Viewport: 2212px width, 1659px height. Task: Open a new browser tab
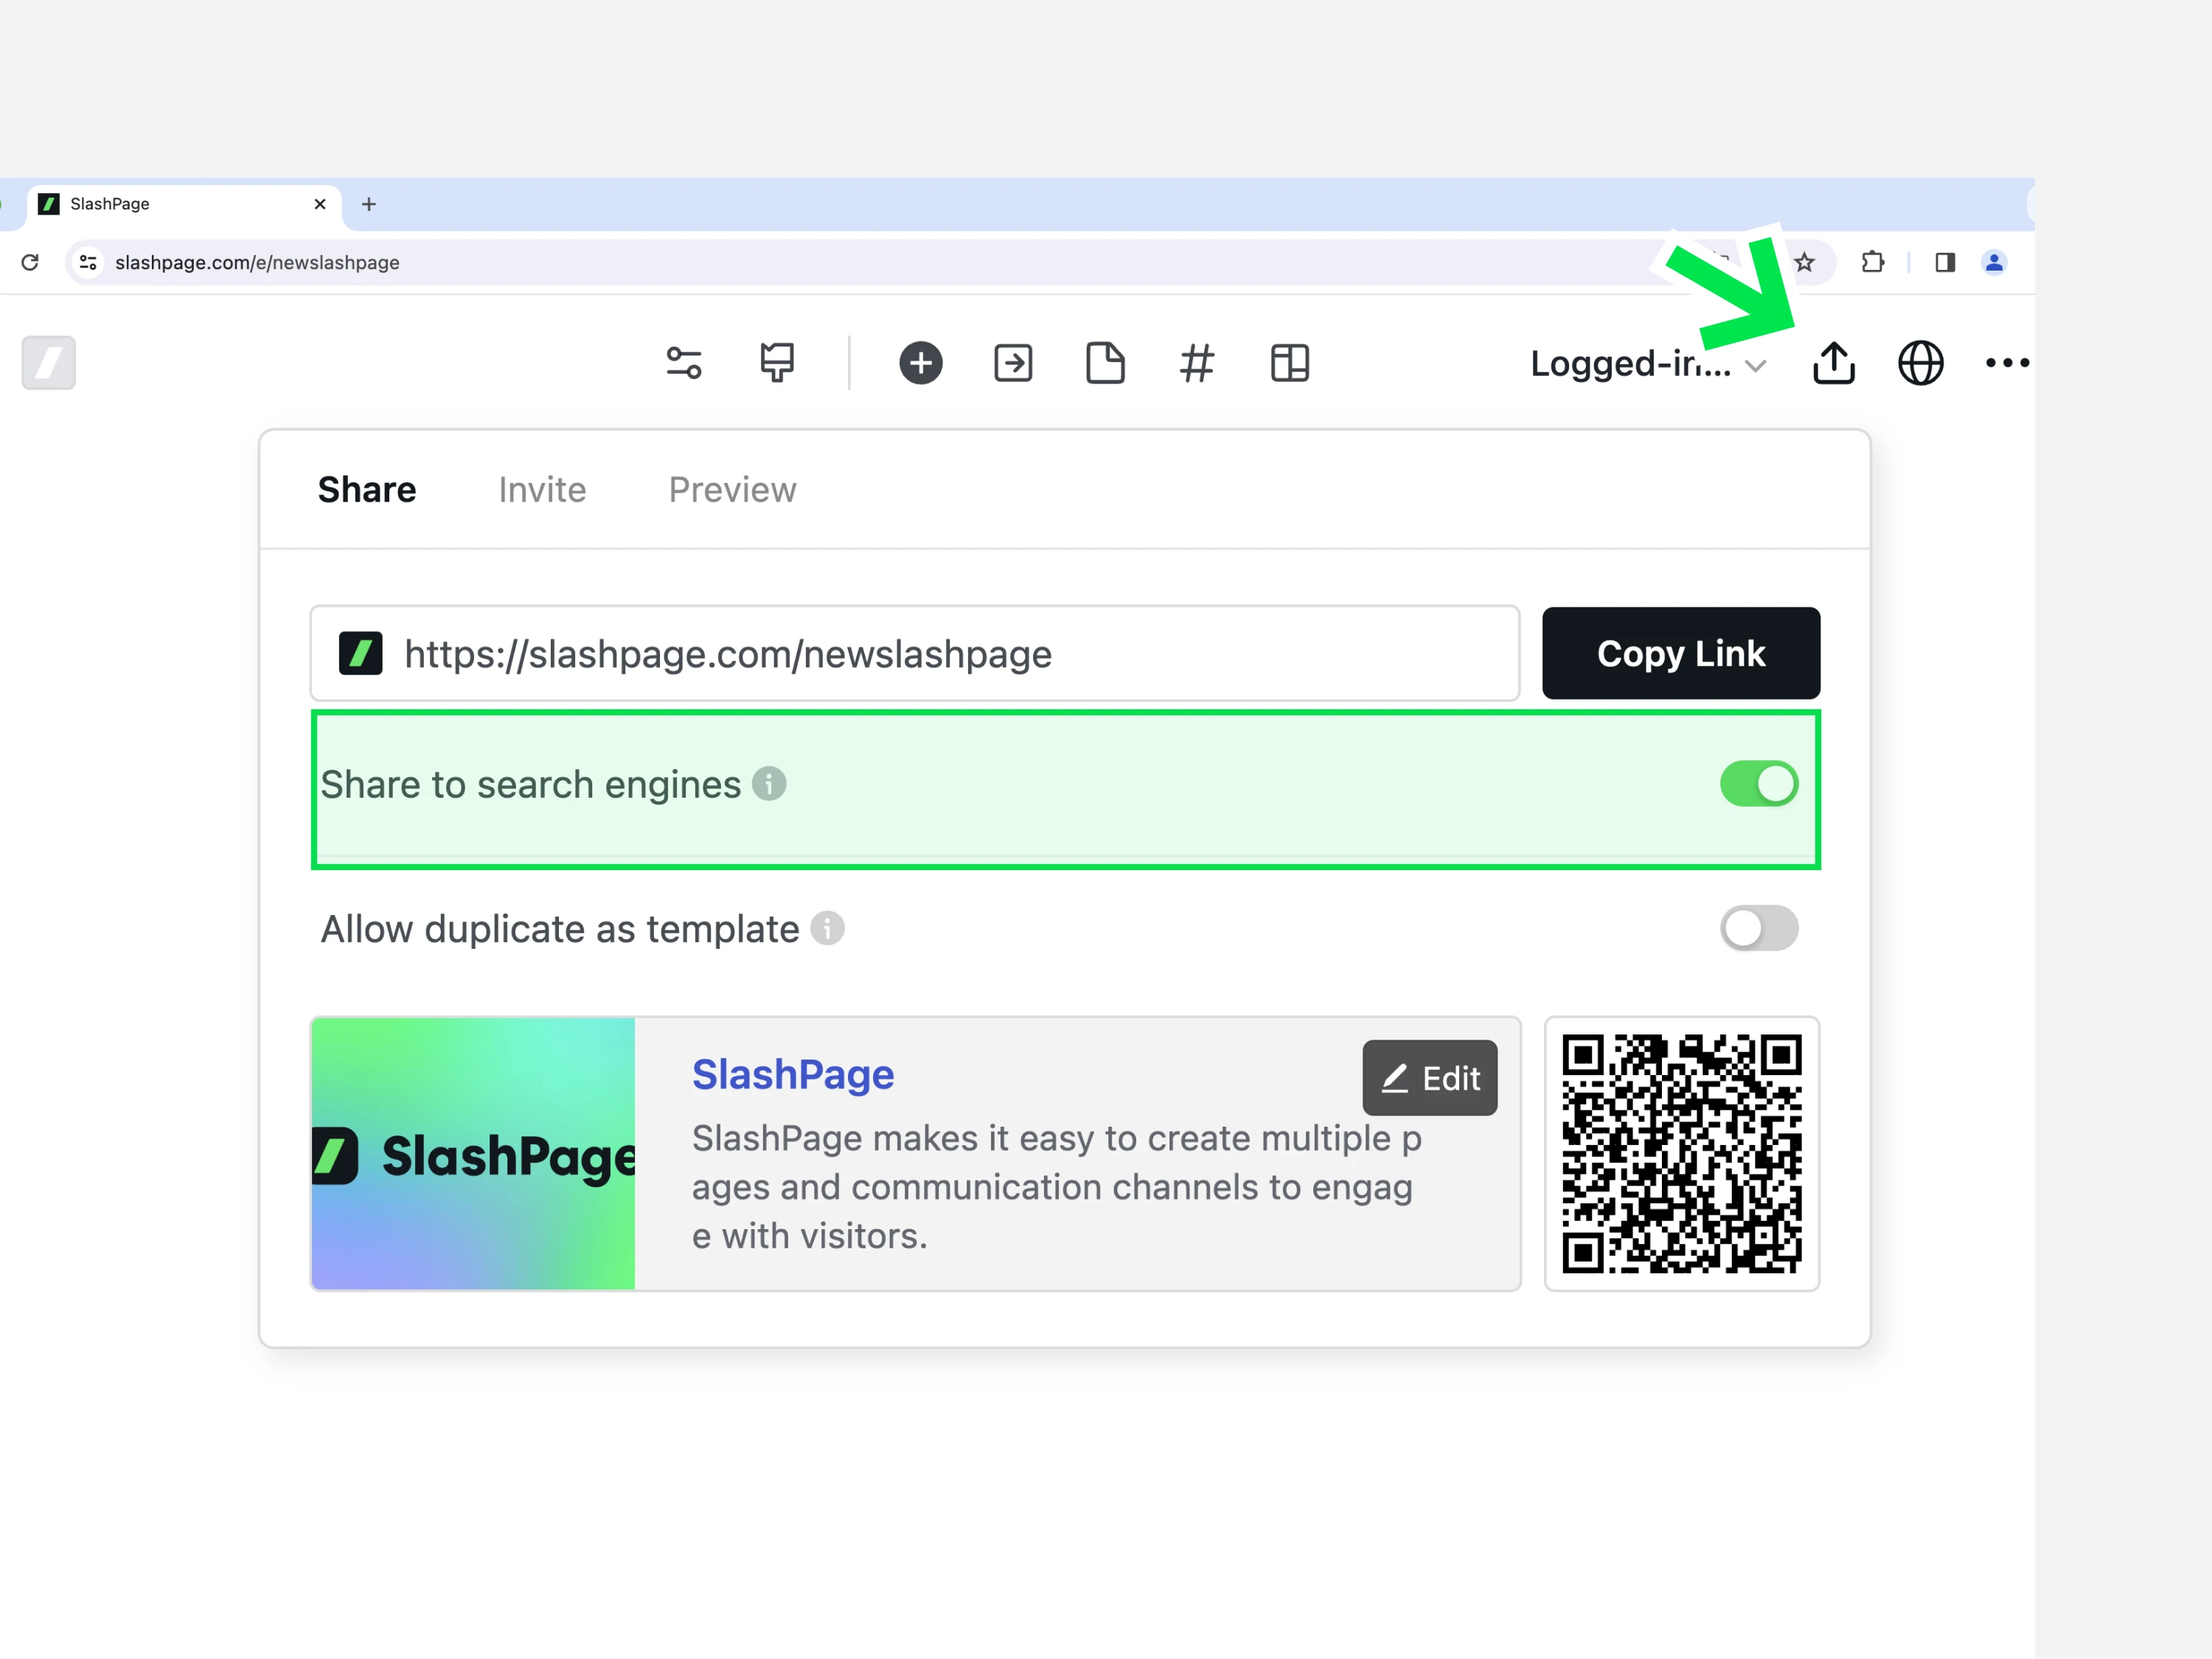[x=369, y=204]
